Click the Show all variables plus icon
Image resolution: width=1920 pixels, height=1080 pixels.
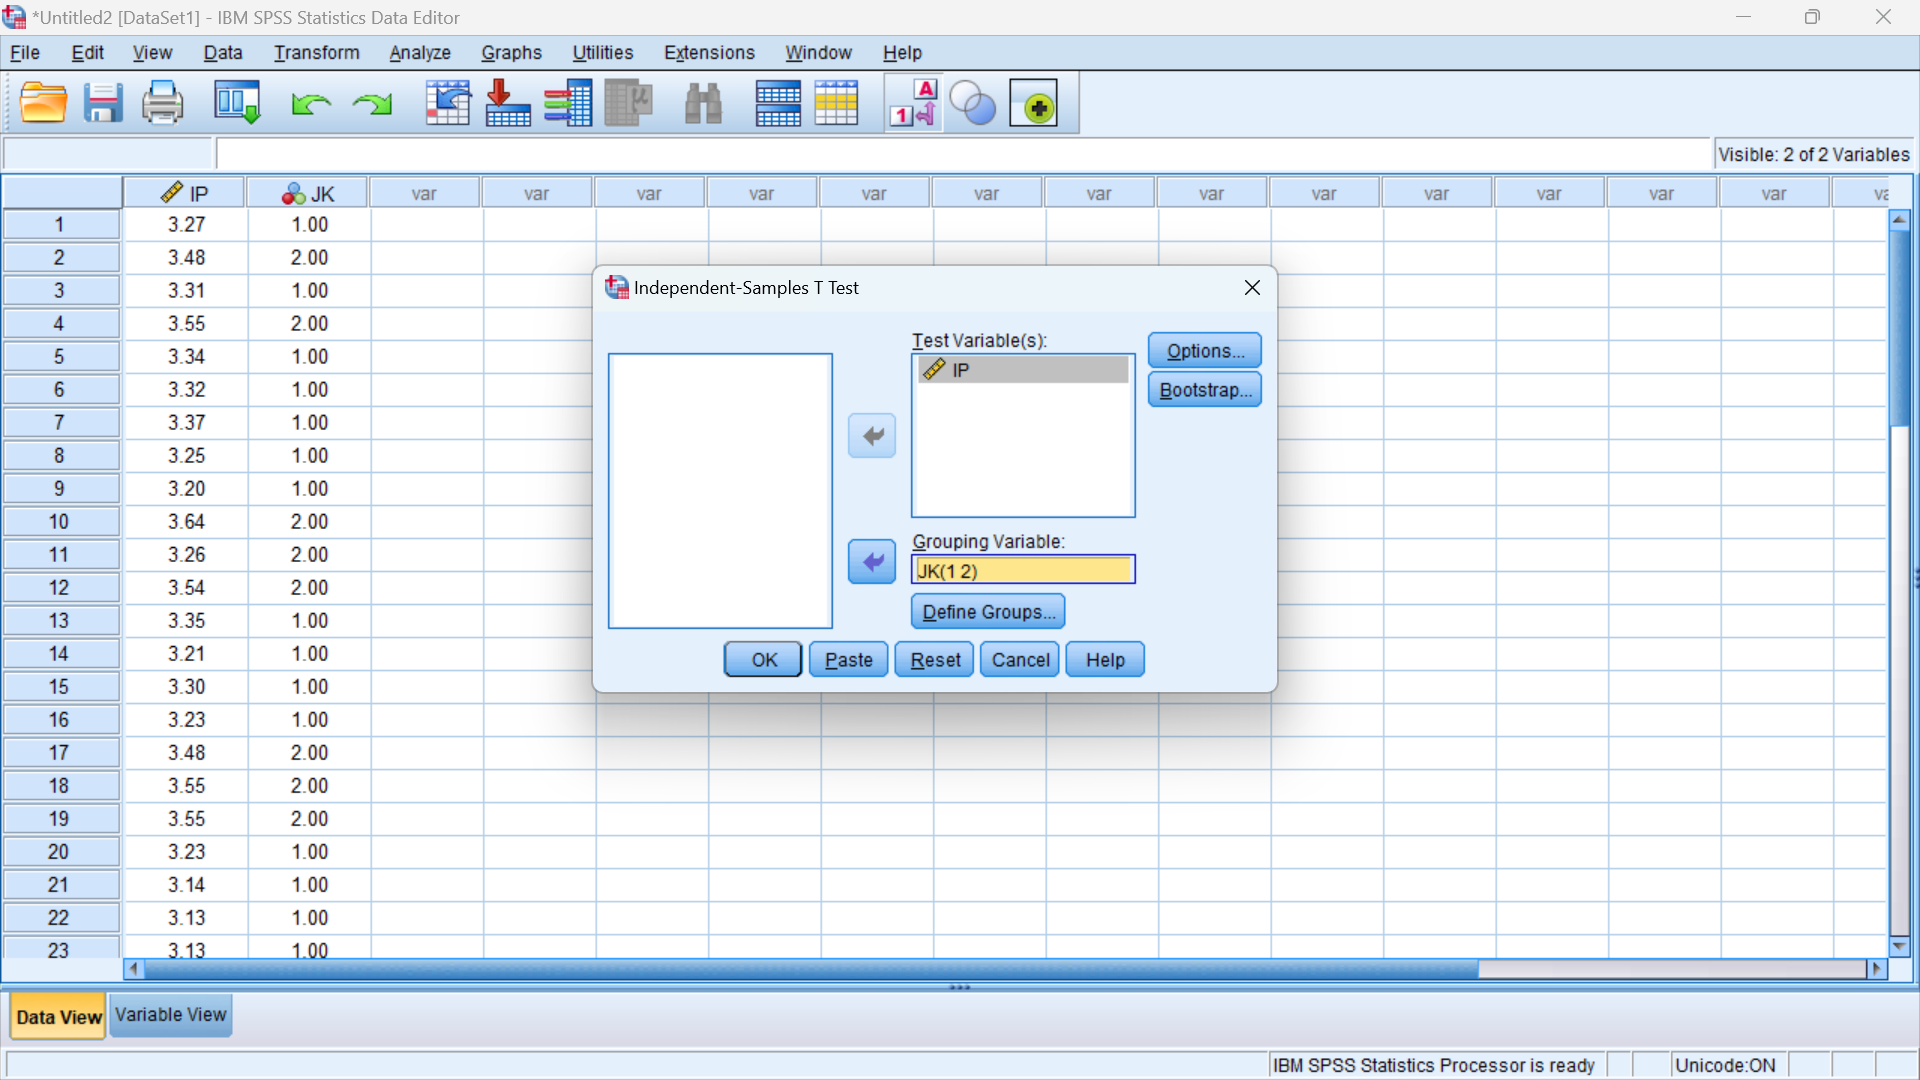[x=1034, y=103]
